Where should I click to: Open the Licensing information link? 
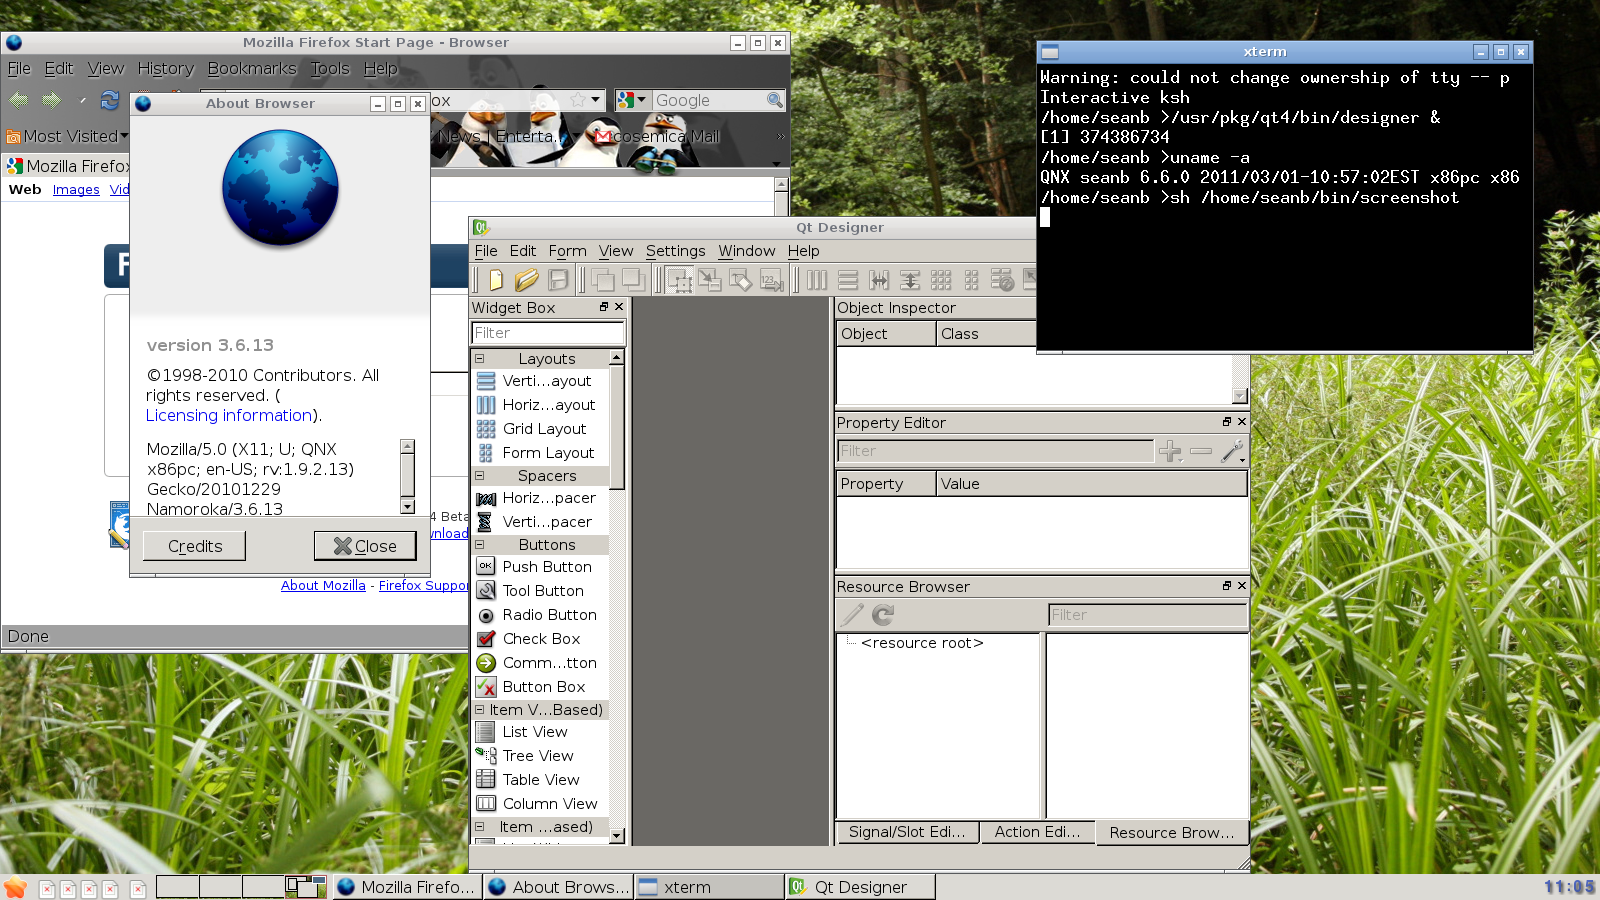click(x=229, y=415)
